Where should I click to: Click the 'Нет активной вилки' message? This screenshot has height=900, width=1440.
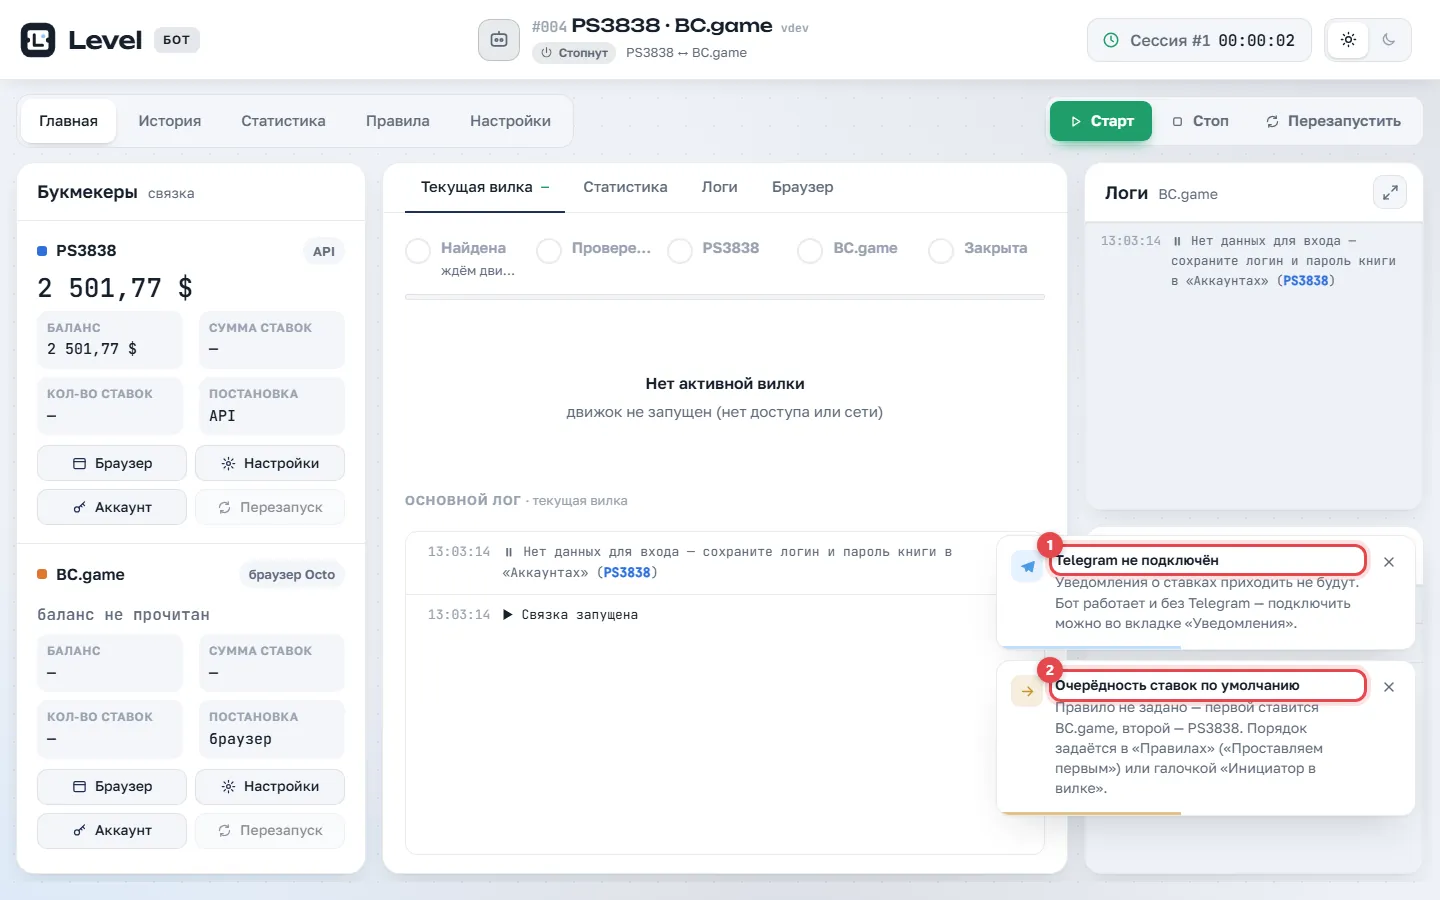725,384
